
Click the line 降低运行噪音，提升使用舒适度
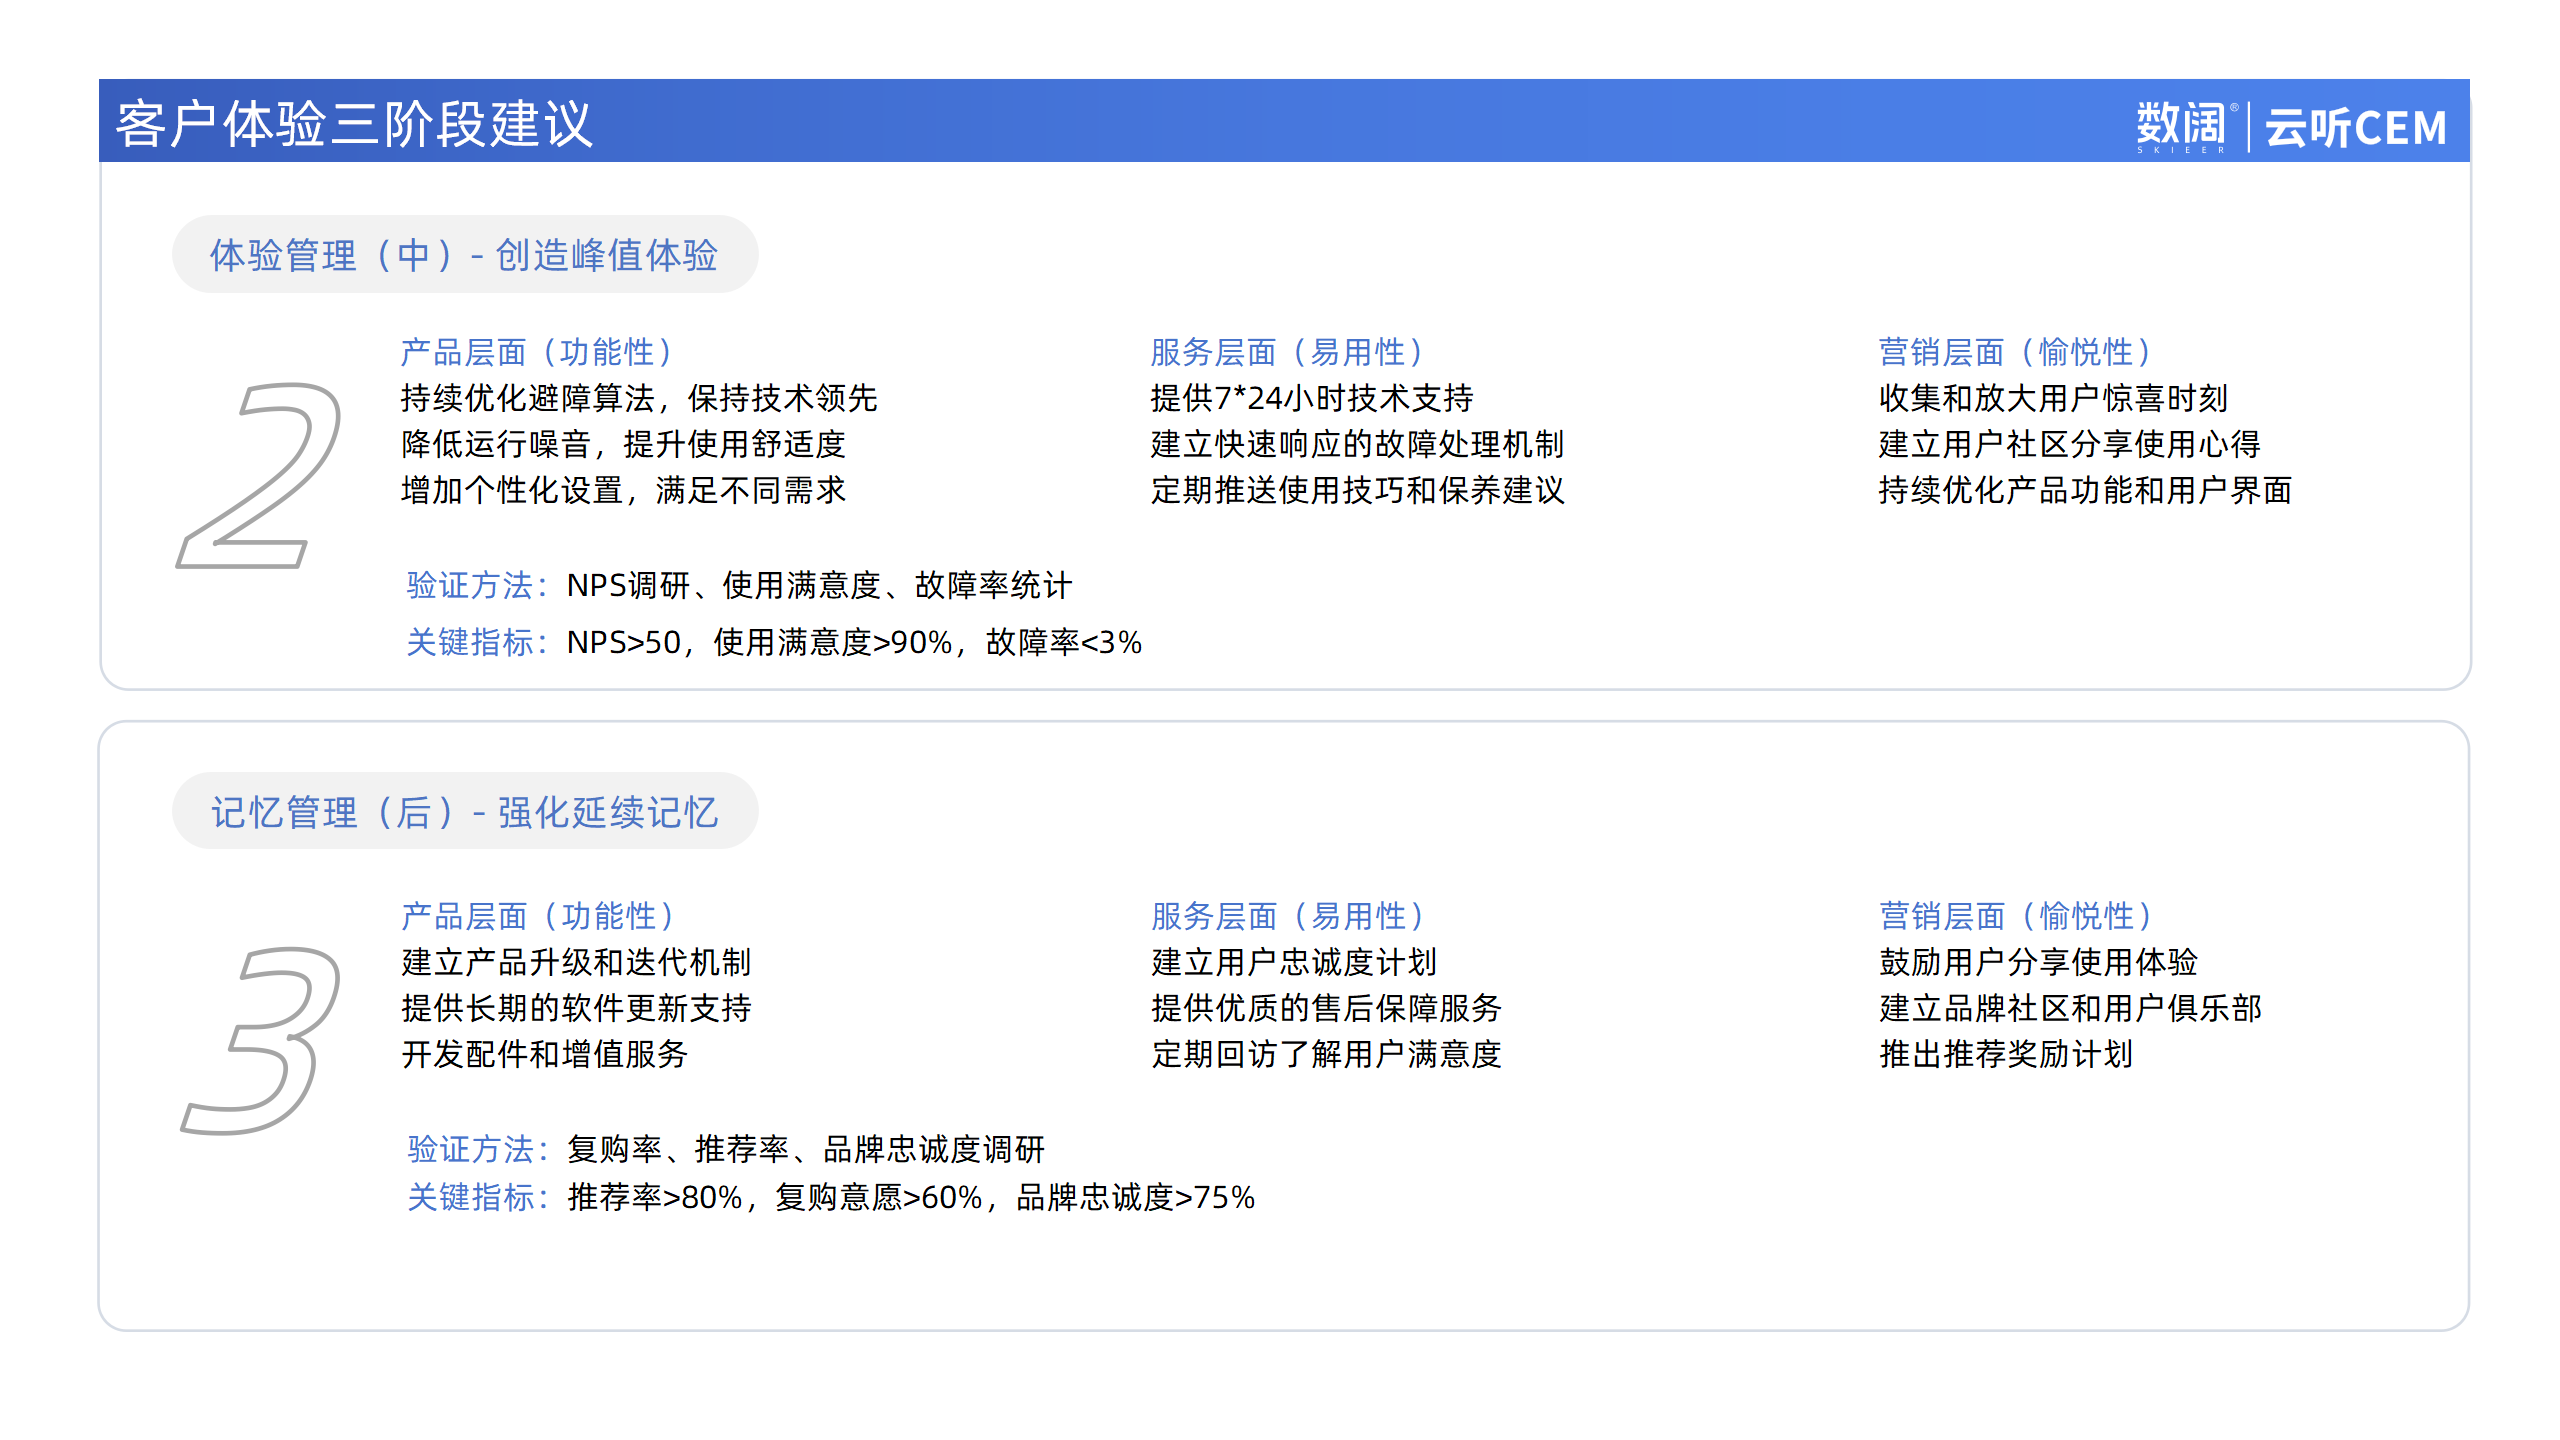(x=623, y=444)
